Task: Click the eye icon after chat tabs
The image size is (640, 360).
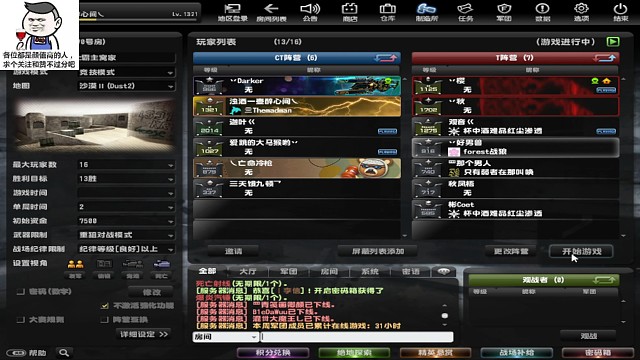Action: click(444, 271)
